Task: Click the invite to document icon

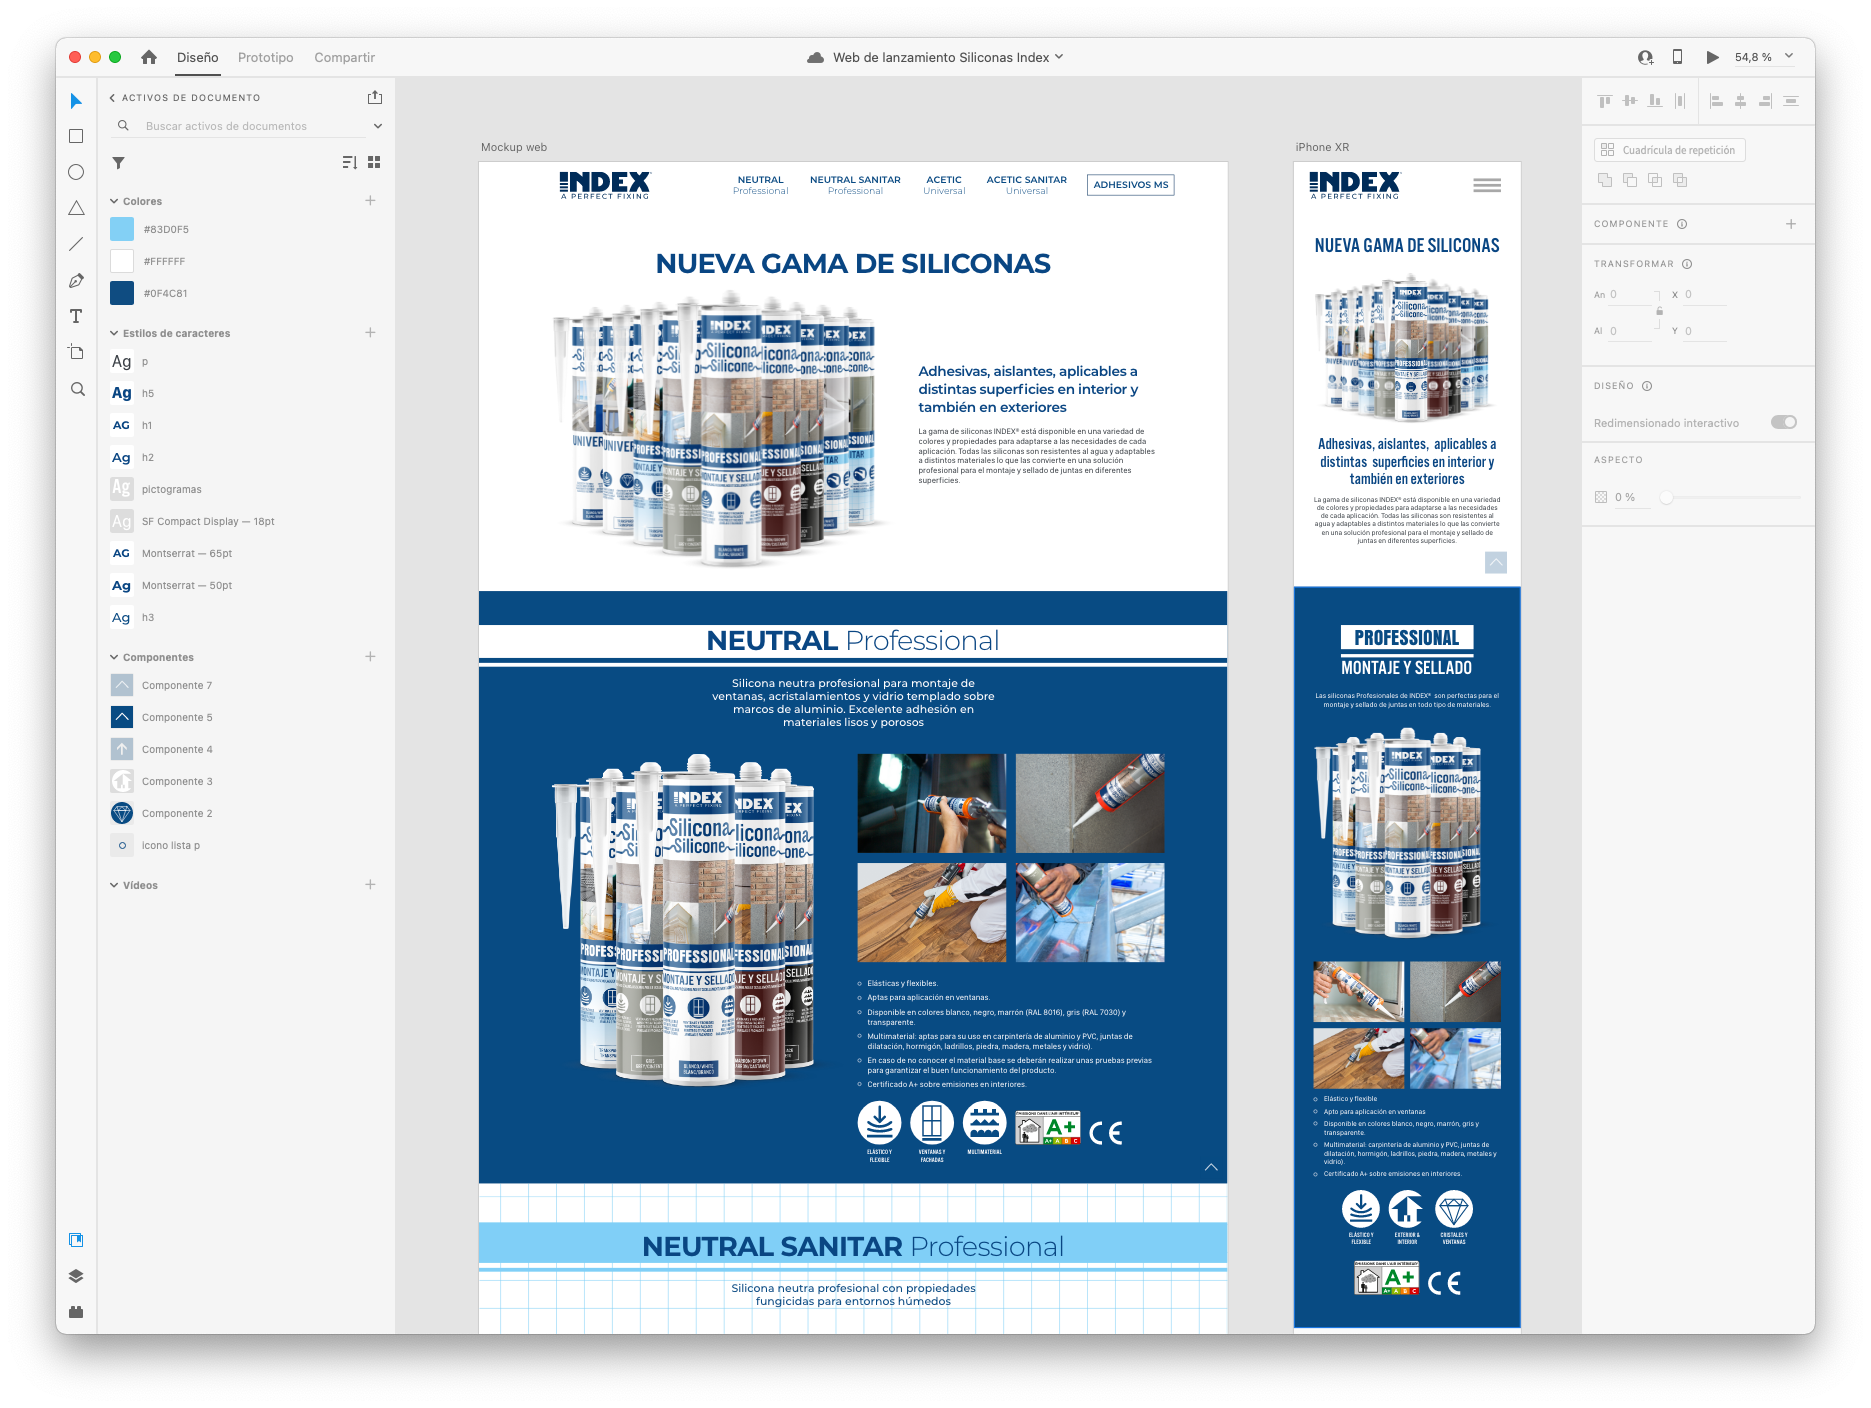Action: point(1645,57)
